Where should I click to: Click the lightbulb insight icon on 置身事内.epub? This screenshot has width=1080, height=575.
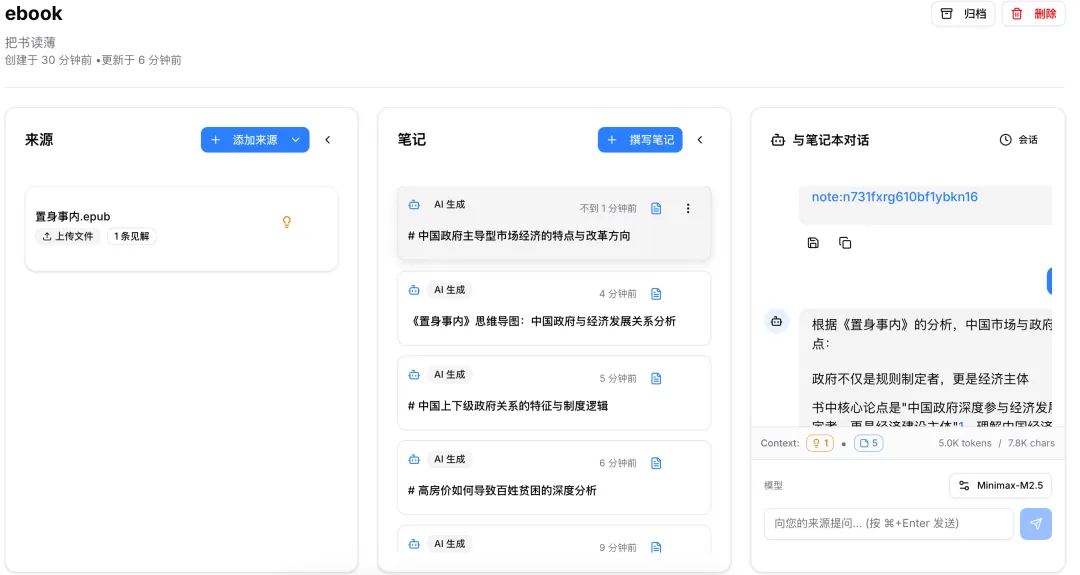287,222
